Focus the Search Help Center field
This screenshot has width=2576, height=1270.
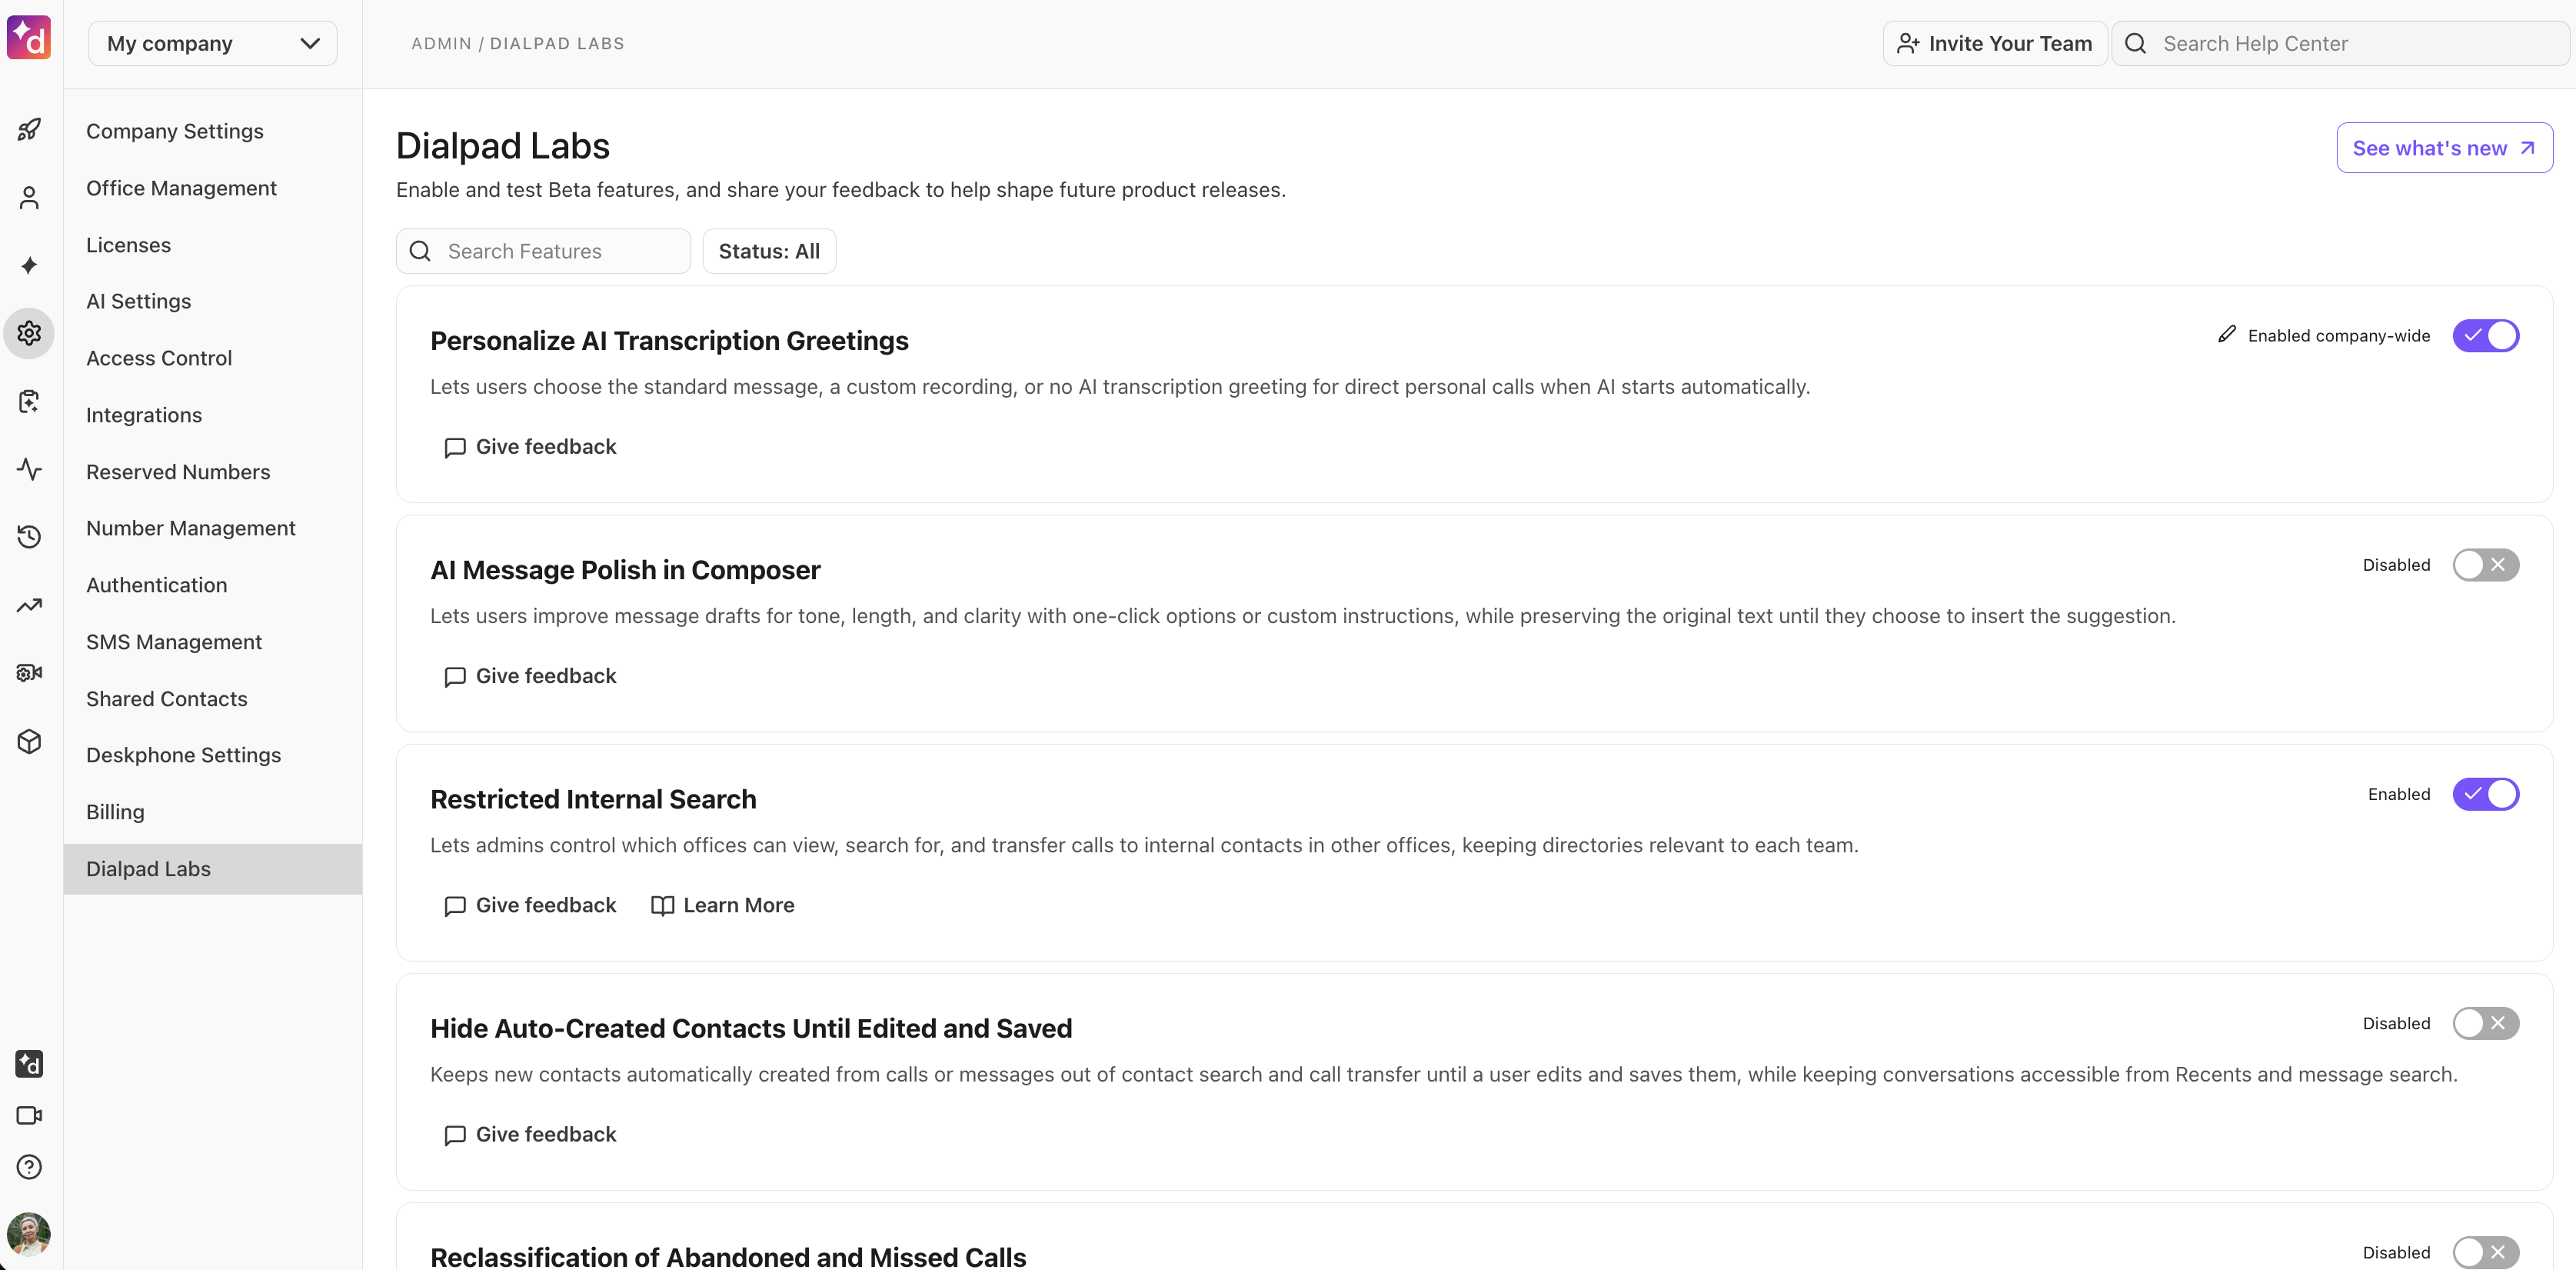click(2340, 44)
